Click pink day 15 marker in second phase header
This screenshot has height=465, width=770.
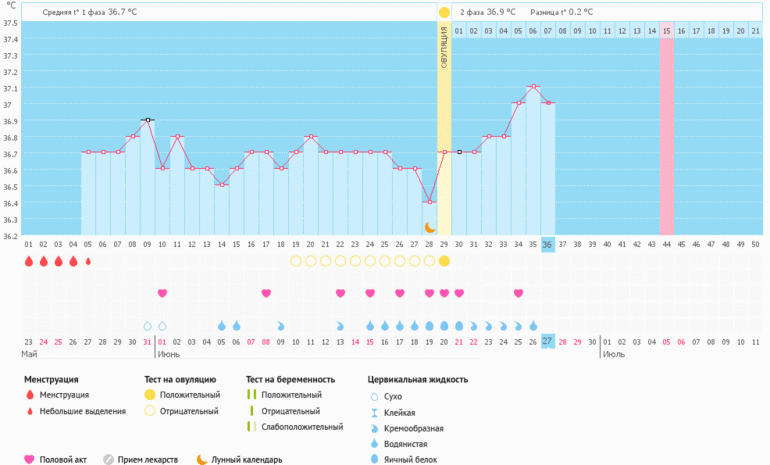point(666,32)
